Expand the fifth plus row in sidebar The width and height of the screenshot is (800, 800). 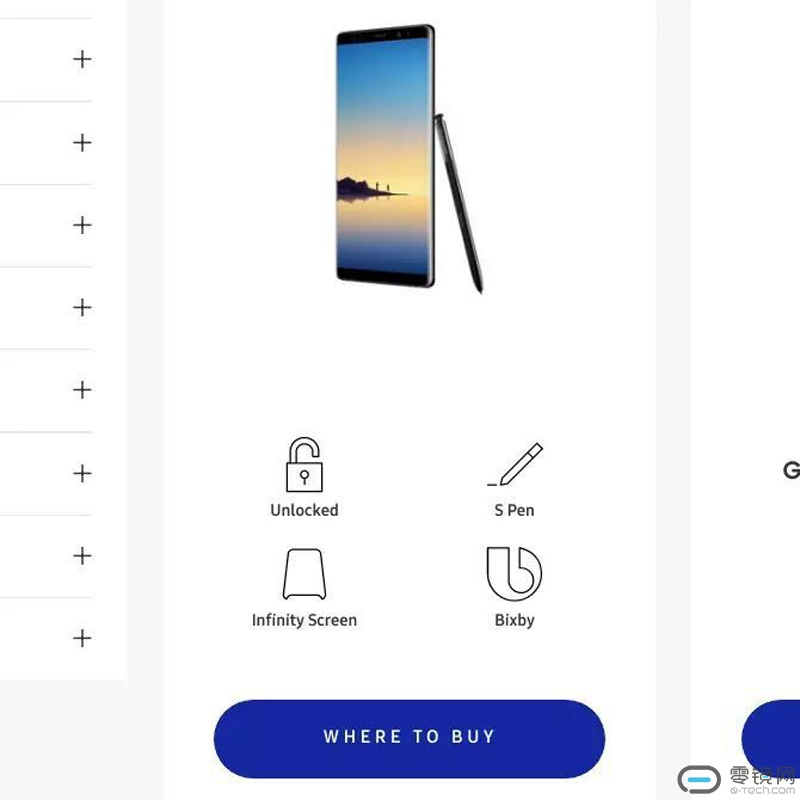point(82,390)
